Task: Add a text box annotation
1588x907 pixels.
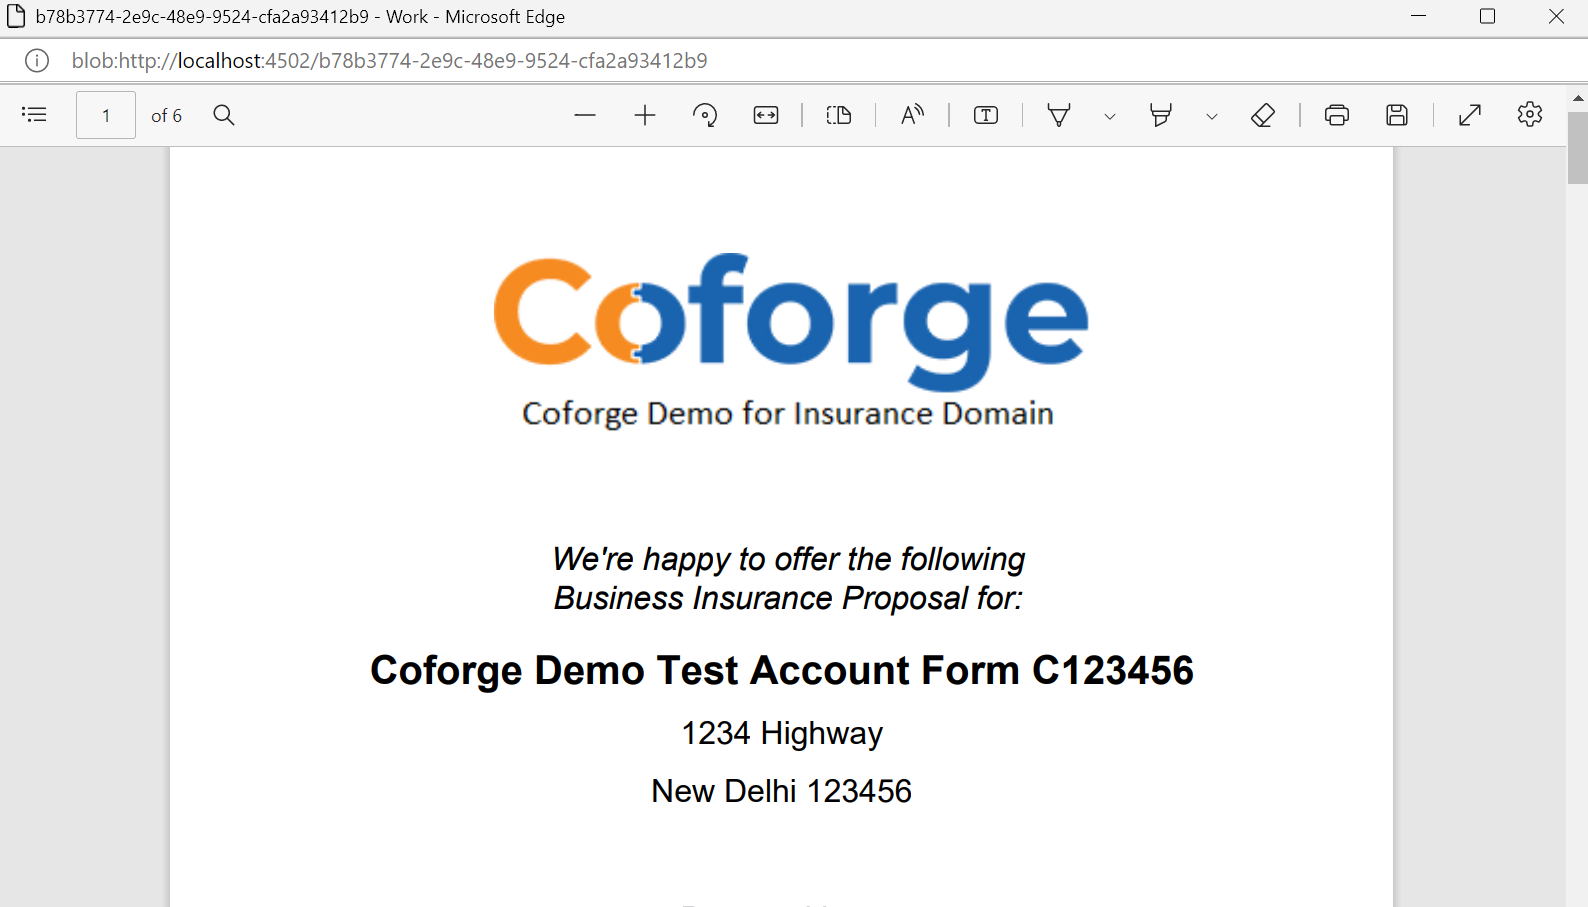Action: coord(986,115)
